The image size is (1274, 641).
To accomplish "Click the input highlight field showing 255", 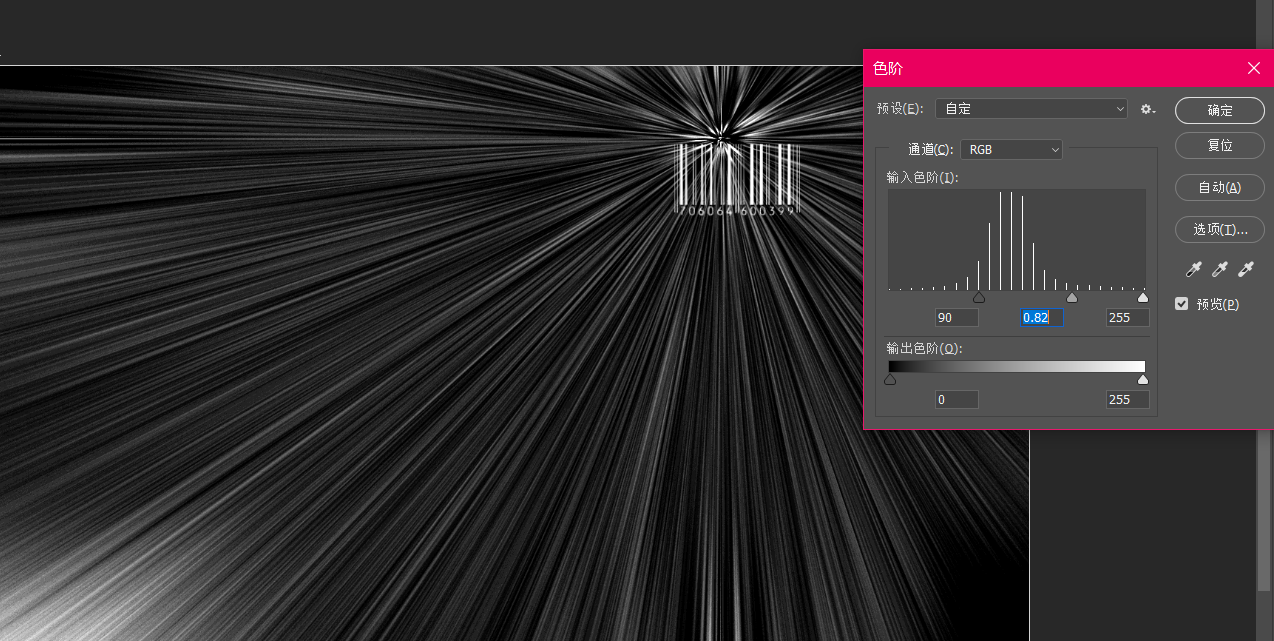I will coord(1127,318).
